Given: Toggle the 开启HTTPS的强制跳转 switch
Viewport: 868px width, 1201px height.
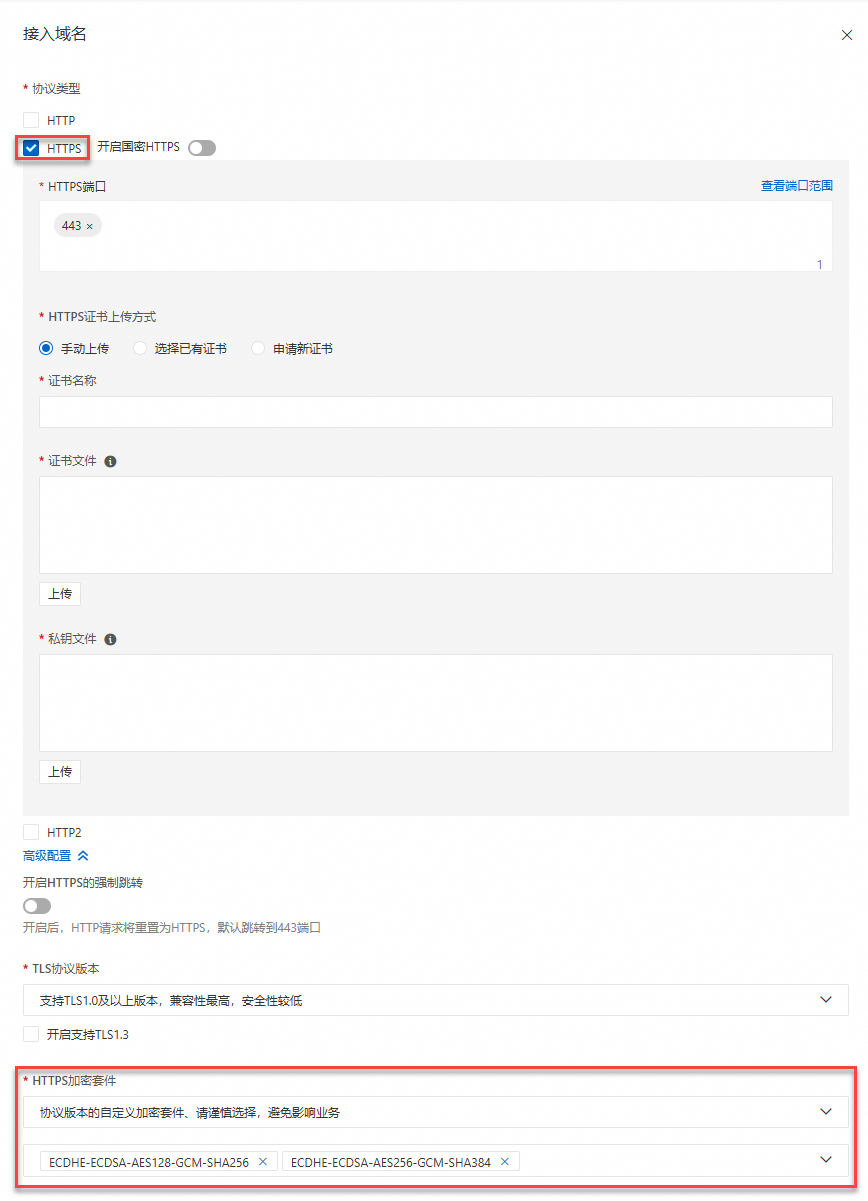Looking at the screenshot, I should pos(37,906).
